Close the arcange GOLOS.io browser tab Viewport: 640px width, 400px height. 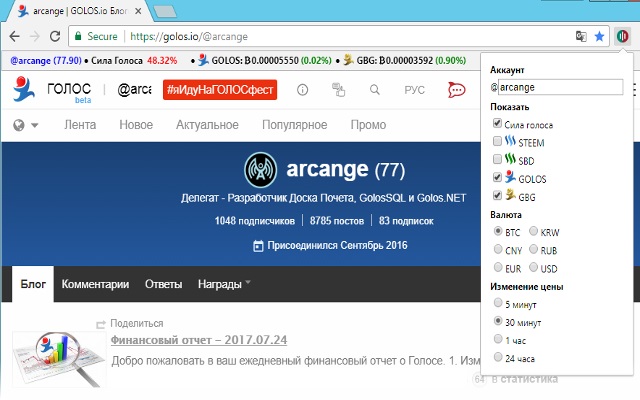138,11
